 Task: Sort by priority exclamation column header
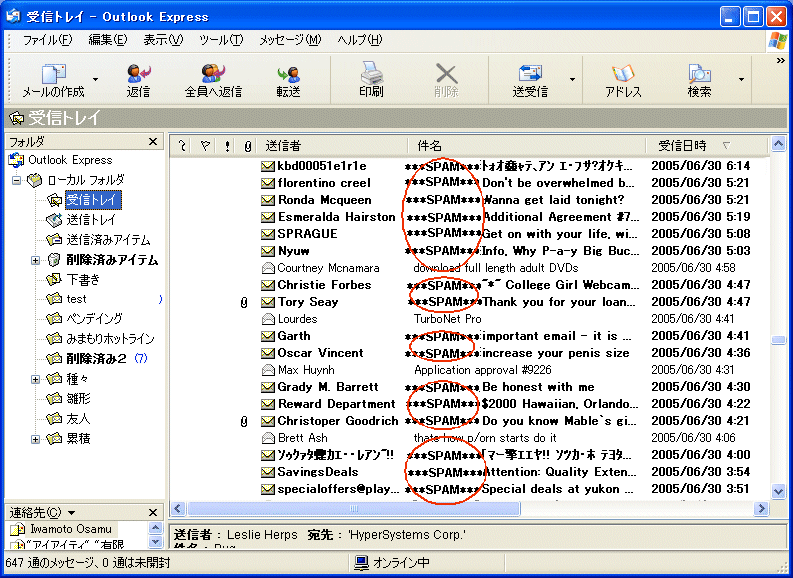pos(227,146)
